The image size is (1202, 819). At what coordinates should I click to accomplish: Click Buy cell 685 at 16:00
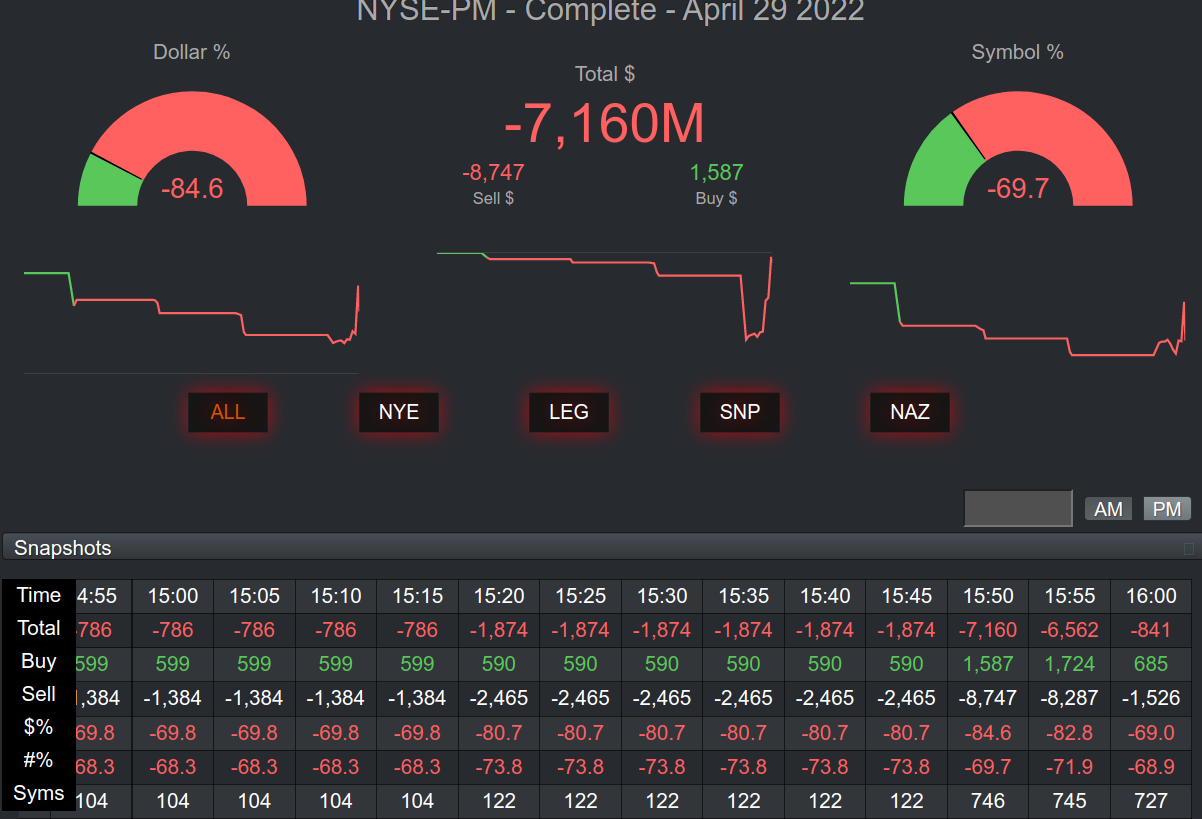coord(1151,664)
